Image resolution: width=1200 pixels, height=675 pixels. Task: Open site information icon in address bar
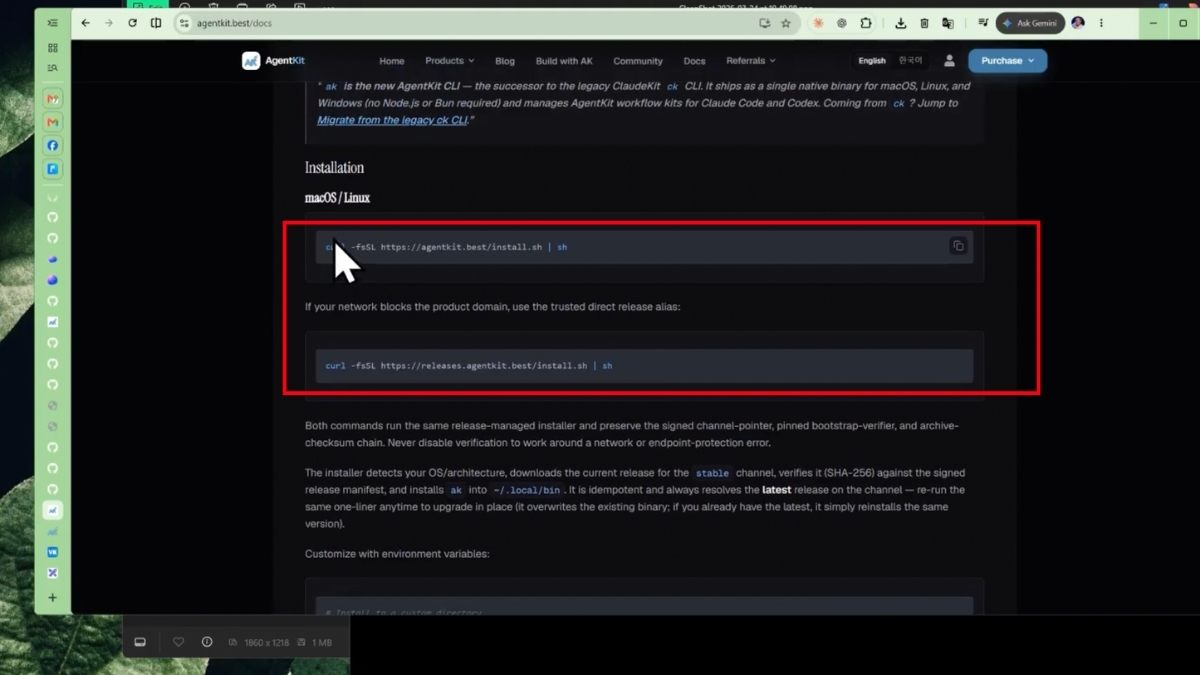tap(183, 23)
